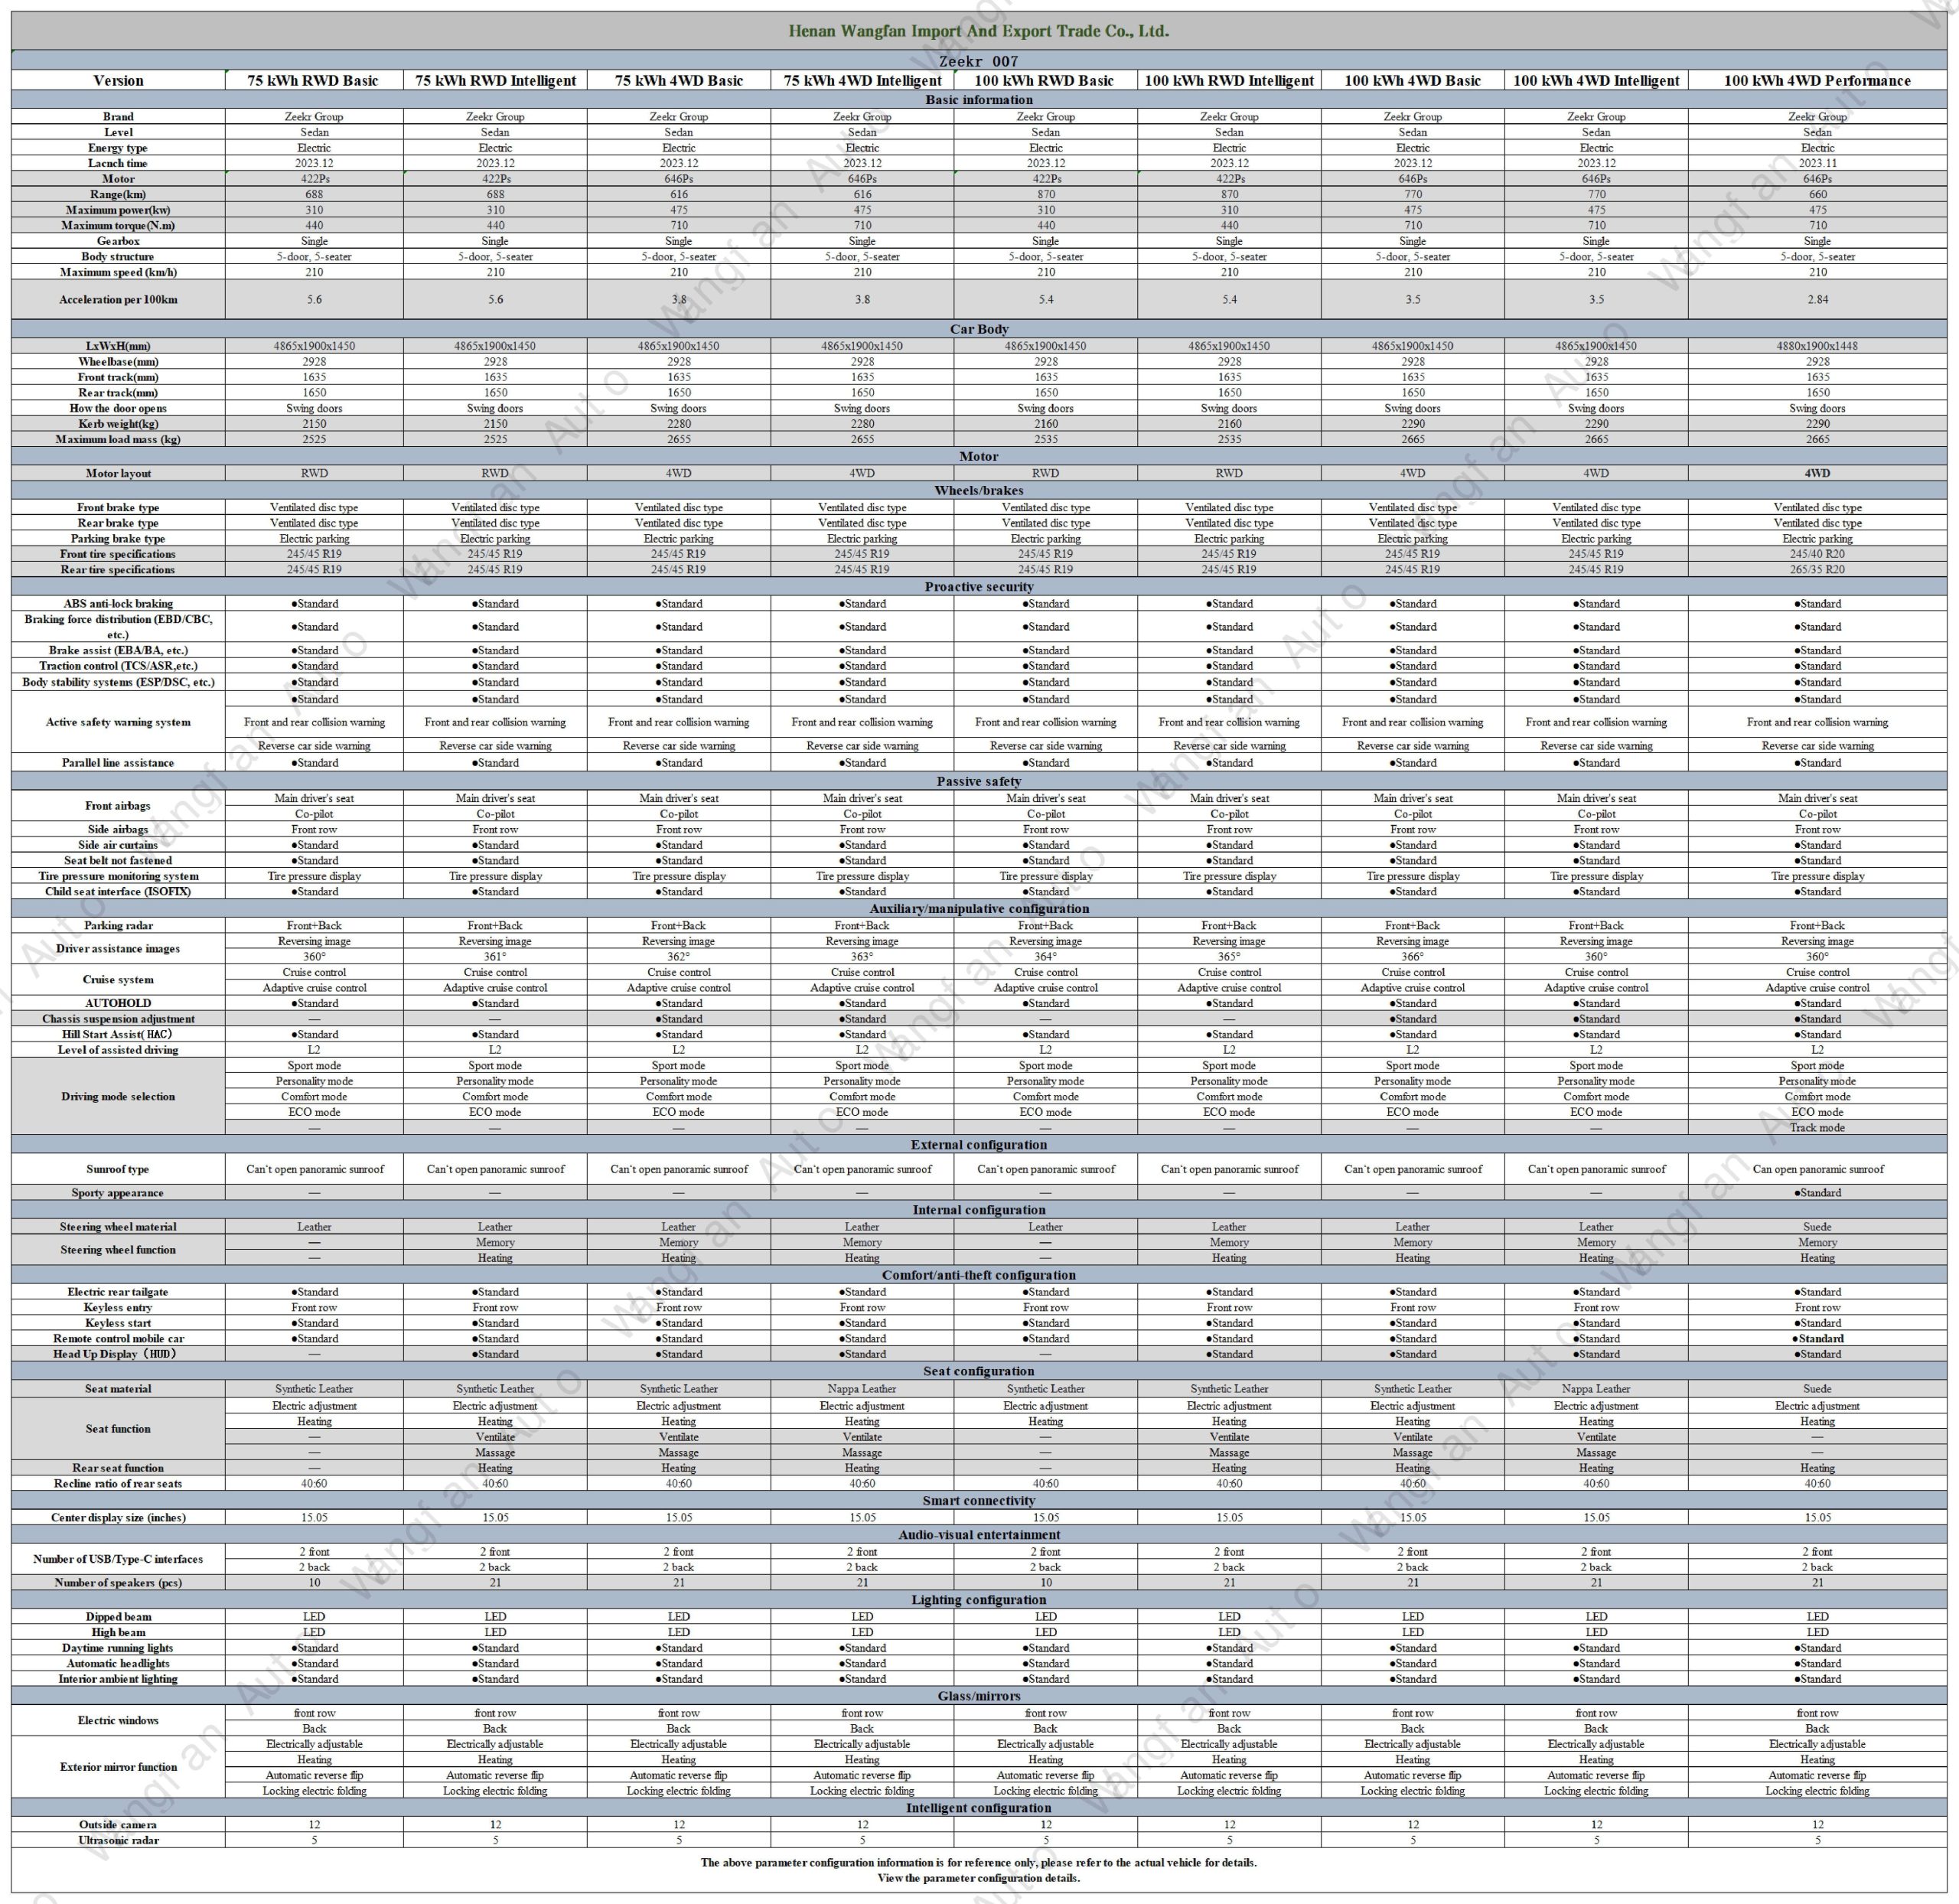
Task: Select the "Number of speakers (pcs)" row label
Action: [x=118, y=1582]
